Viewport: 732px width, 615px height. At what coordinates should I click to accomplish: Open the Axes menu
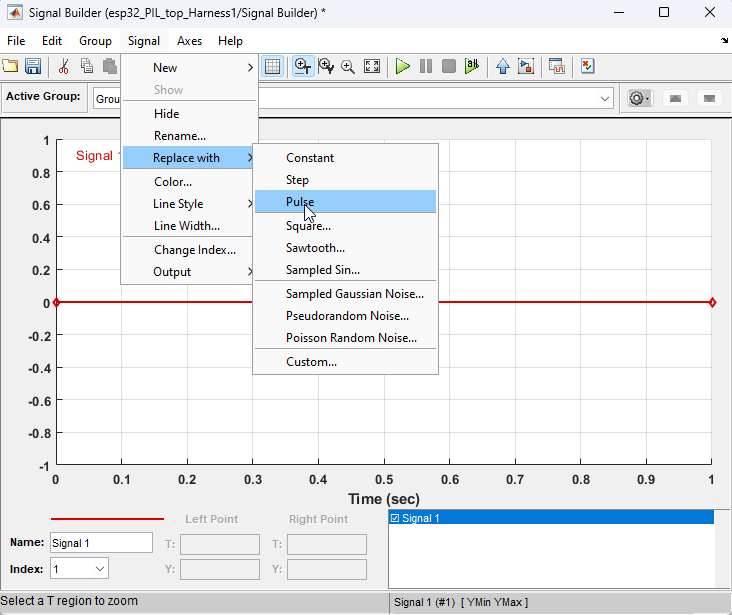[x=189, y=41]
